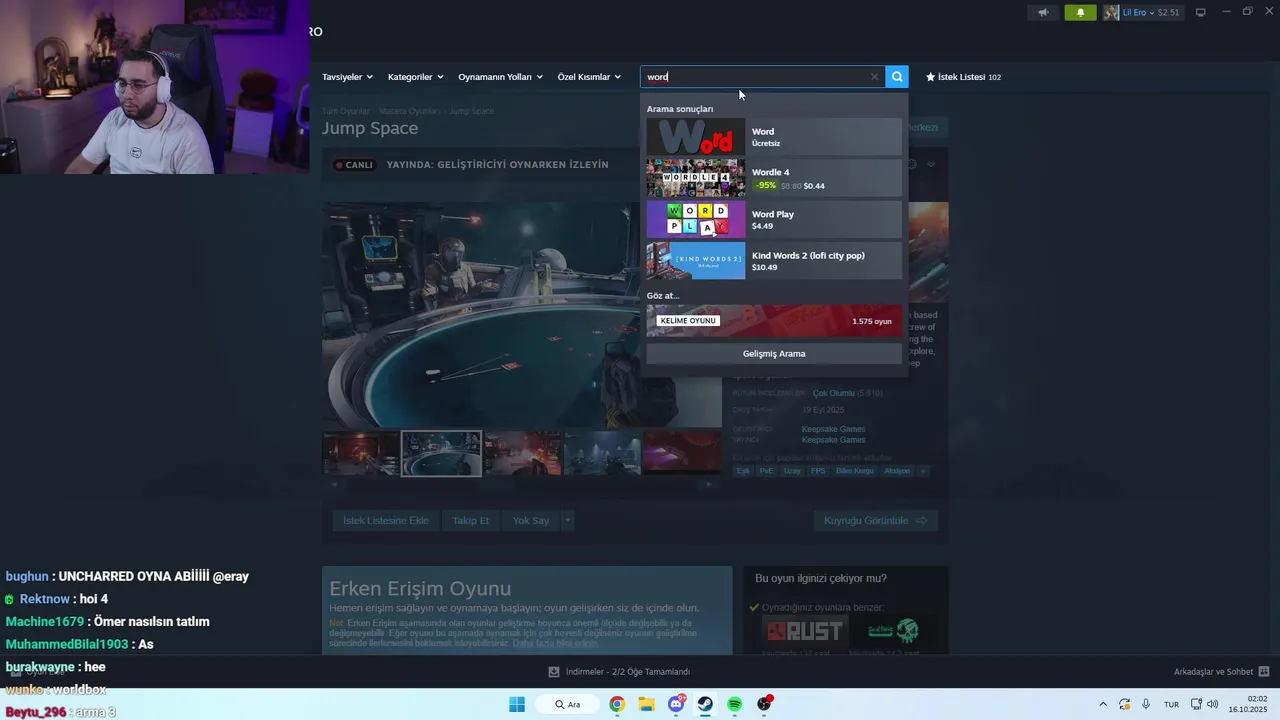The height and width of the screenshot is (720, 1280).
Task: Click the FPS tag
Action: [818, 471]
